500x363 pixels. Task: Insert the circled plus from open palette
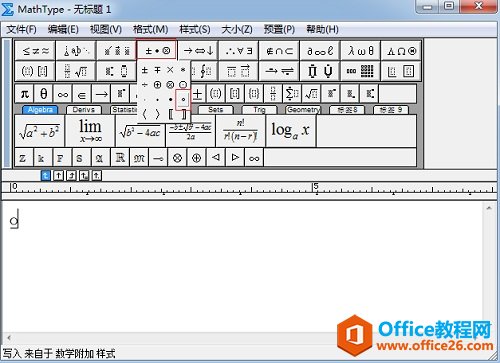[157, 85]
